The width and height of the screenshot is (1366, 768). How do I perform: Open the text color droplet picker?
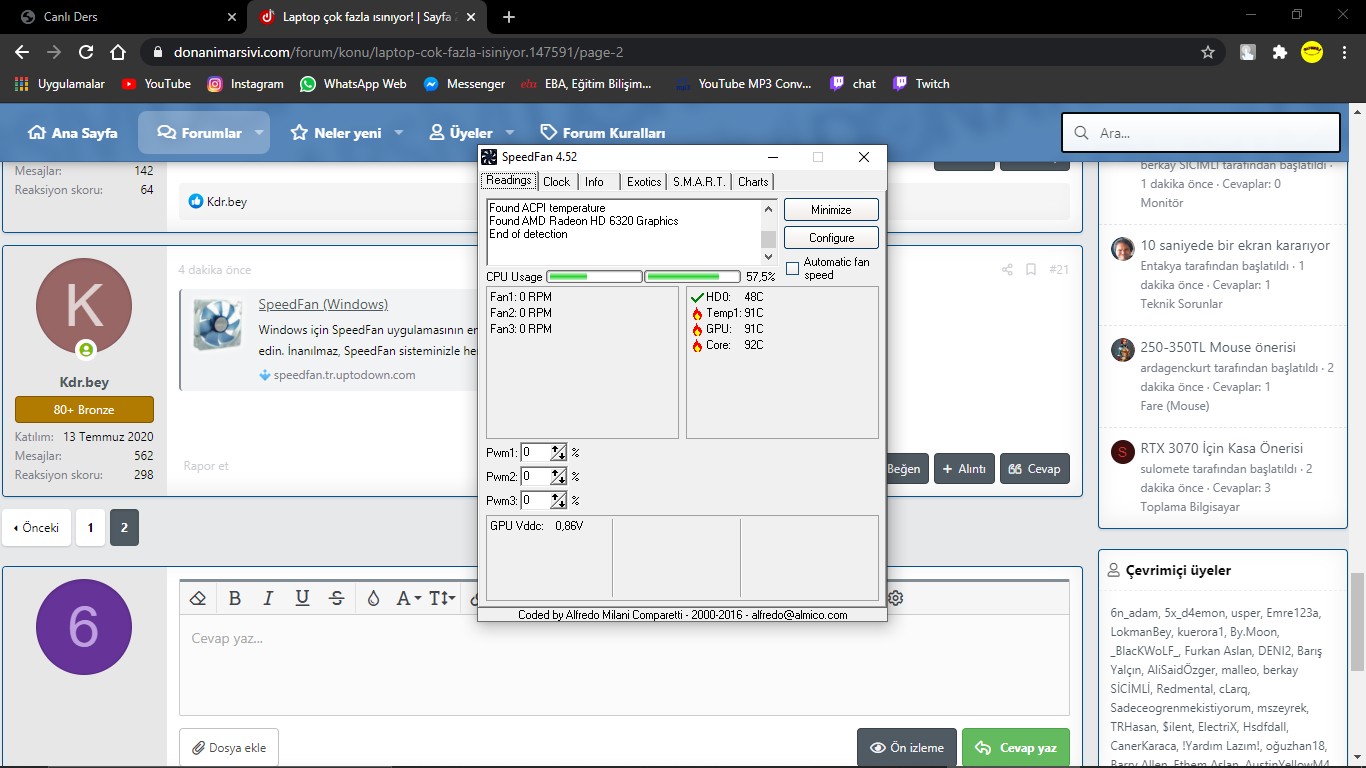coord(373,598)
